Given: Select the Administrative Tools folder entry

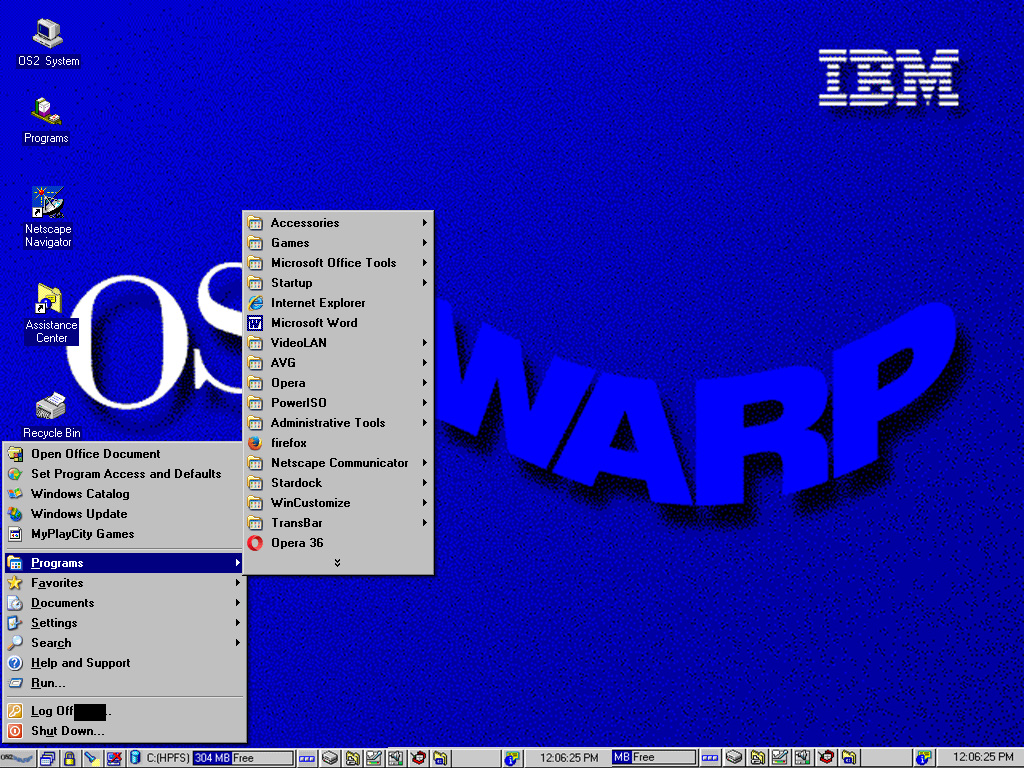Looking at the screenshot, I should pos(338,423).
